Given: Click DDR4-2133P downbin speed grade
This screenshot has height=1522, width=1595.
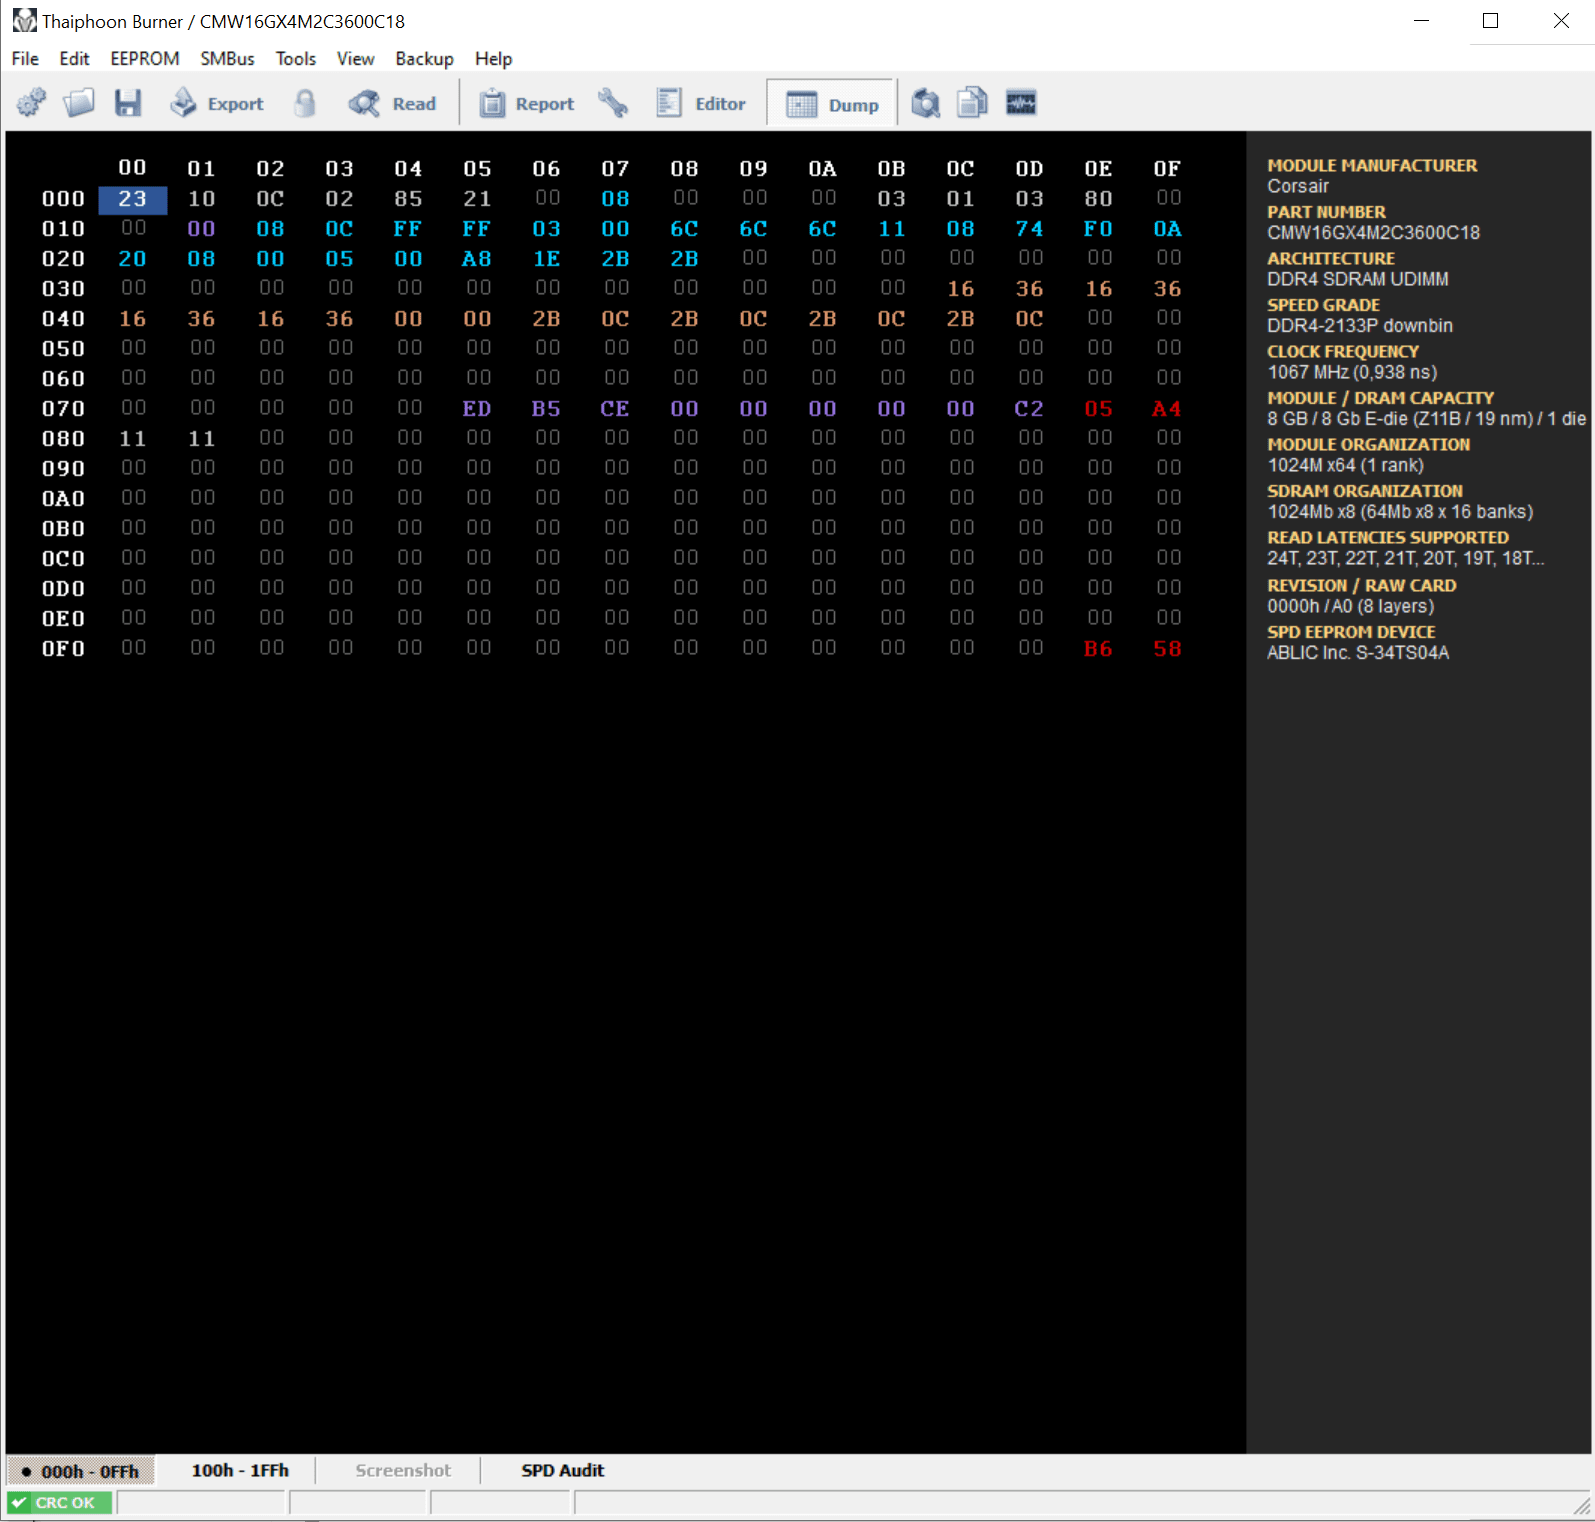Looking at the screenshot, I should (x=1360, y=326).
